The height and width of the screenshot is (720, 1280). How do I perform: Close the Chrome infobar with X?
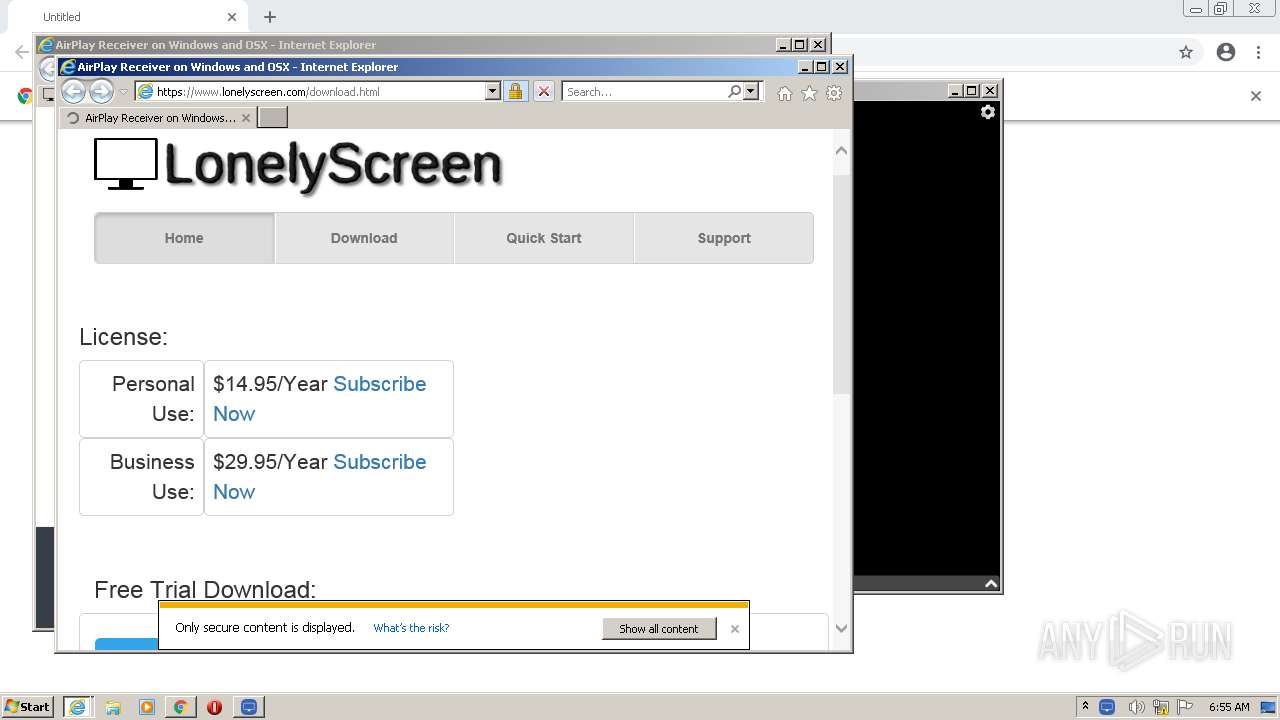[1256, 96]
